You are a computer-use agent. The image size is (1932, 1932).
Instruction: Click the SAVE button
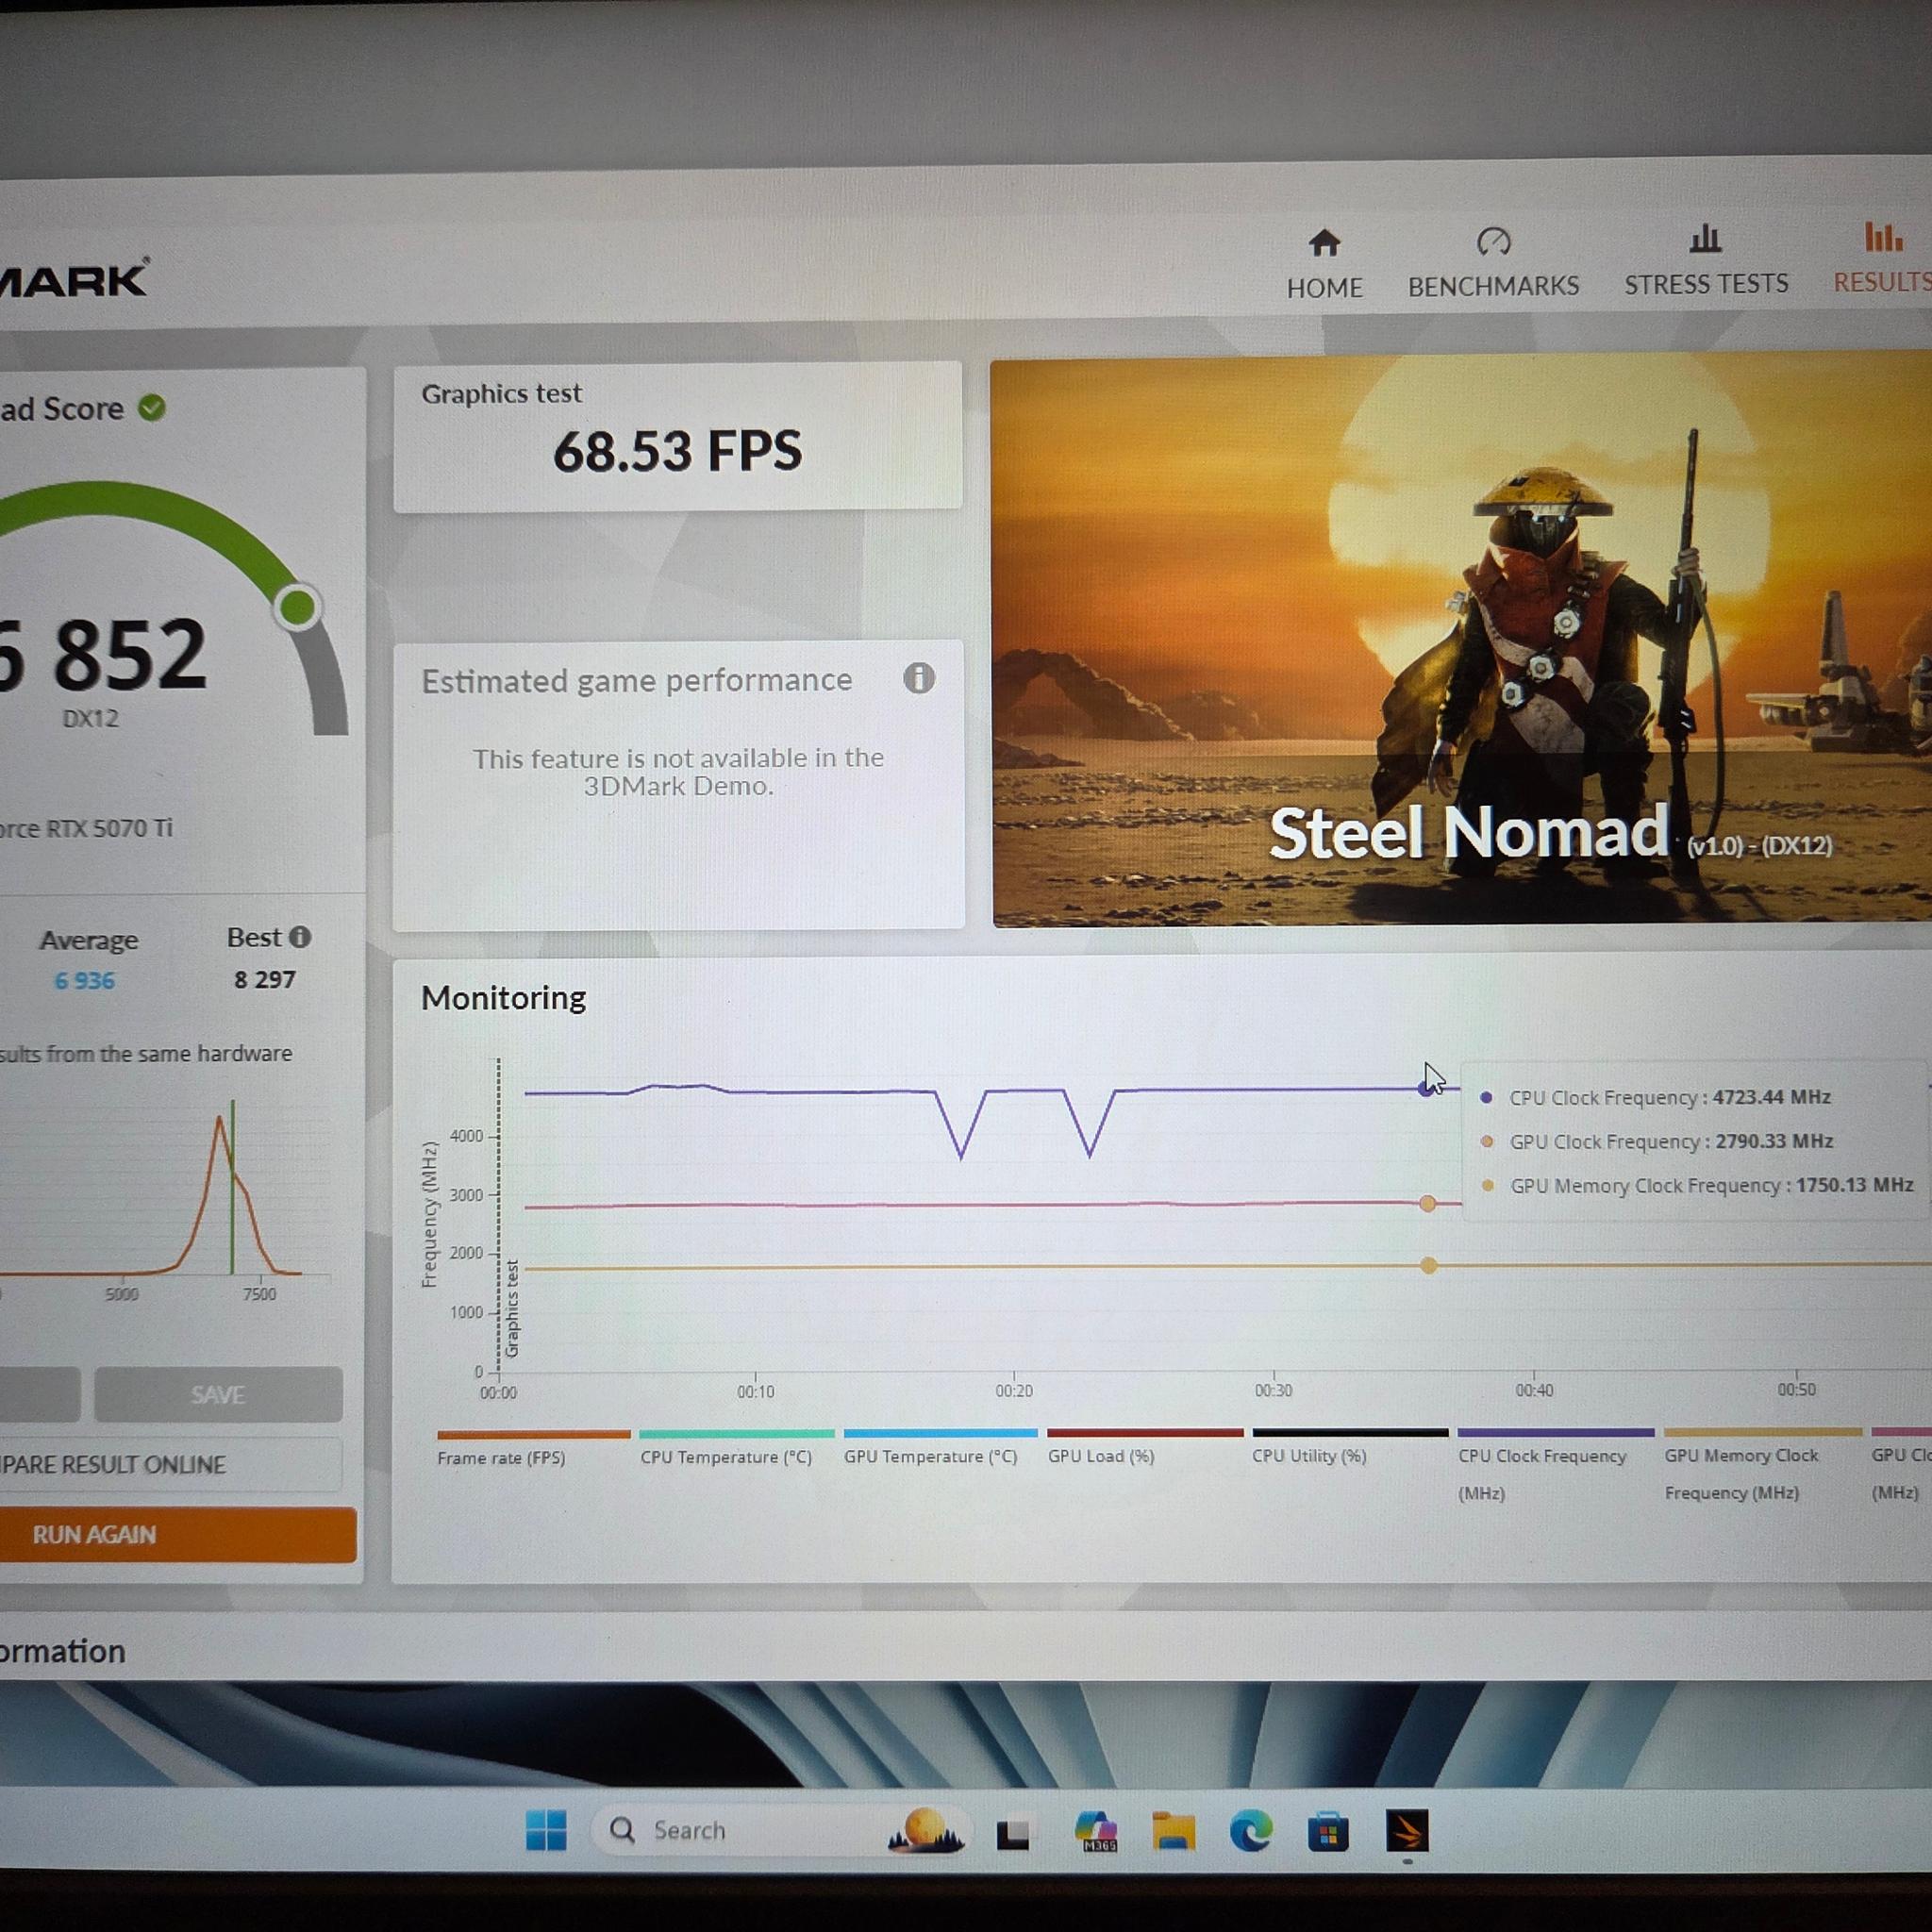click(x=218, y=1394)
